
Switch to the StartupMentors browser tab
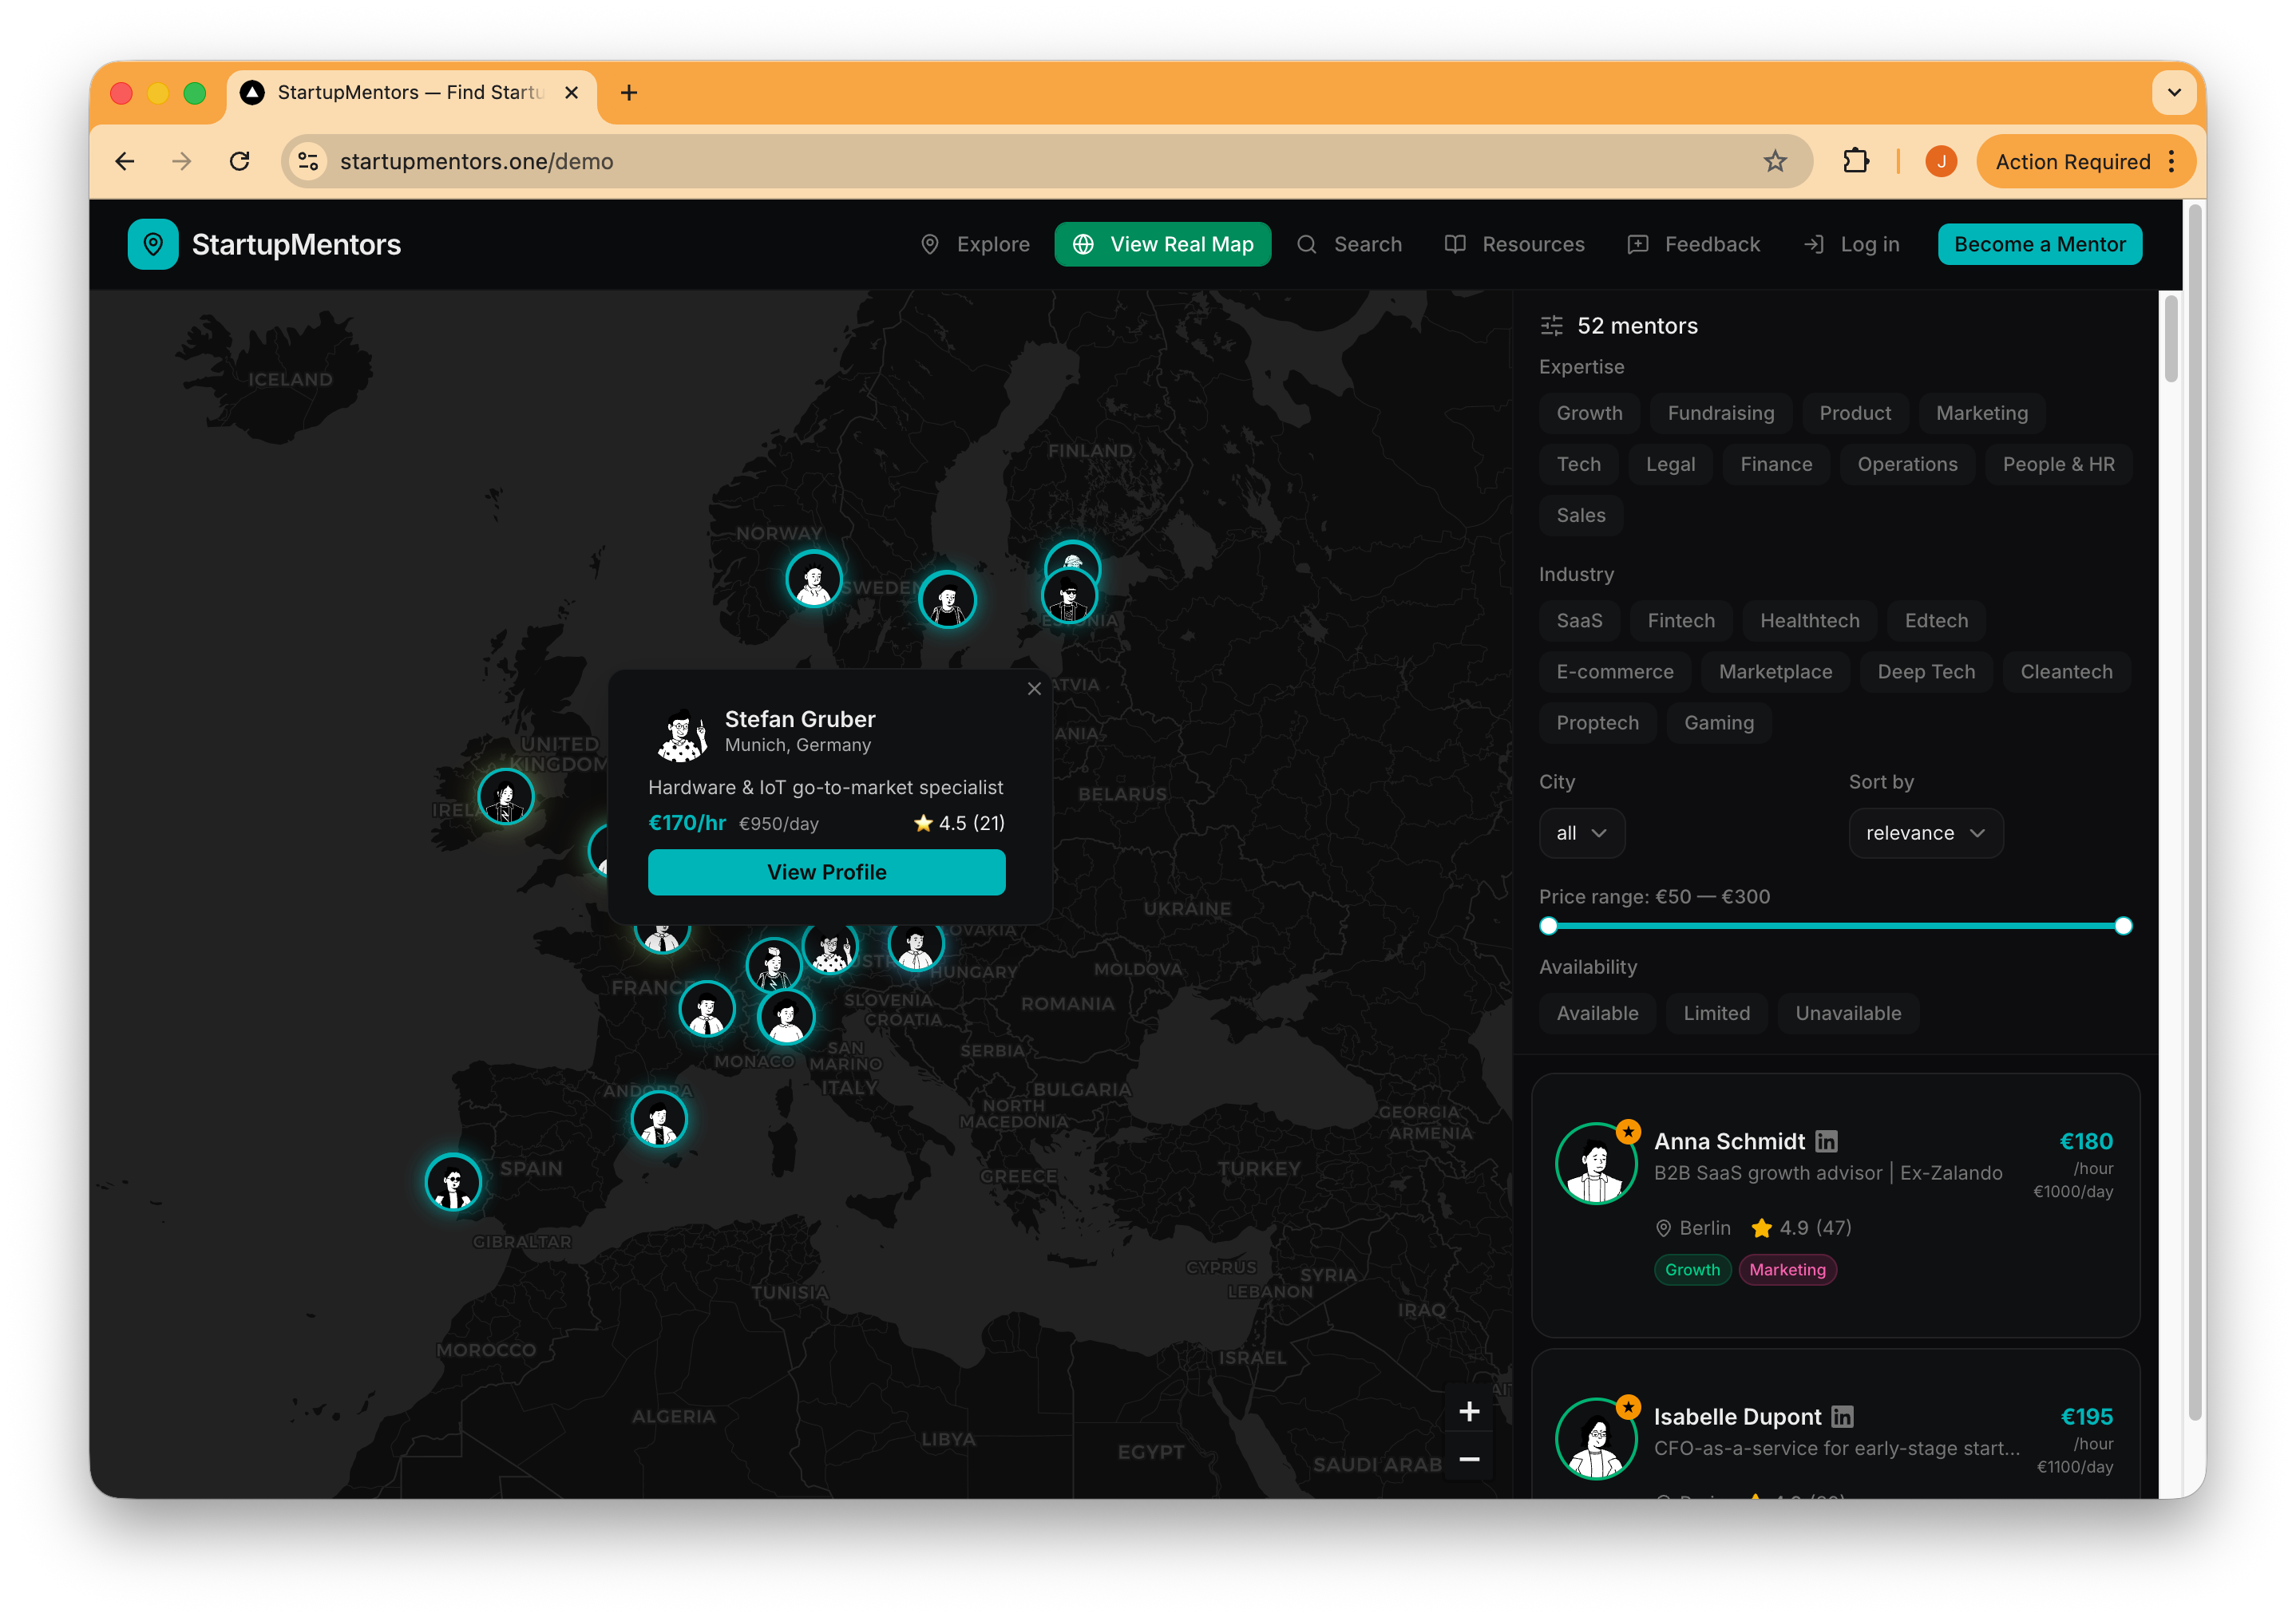[411, 92]
